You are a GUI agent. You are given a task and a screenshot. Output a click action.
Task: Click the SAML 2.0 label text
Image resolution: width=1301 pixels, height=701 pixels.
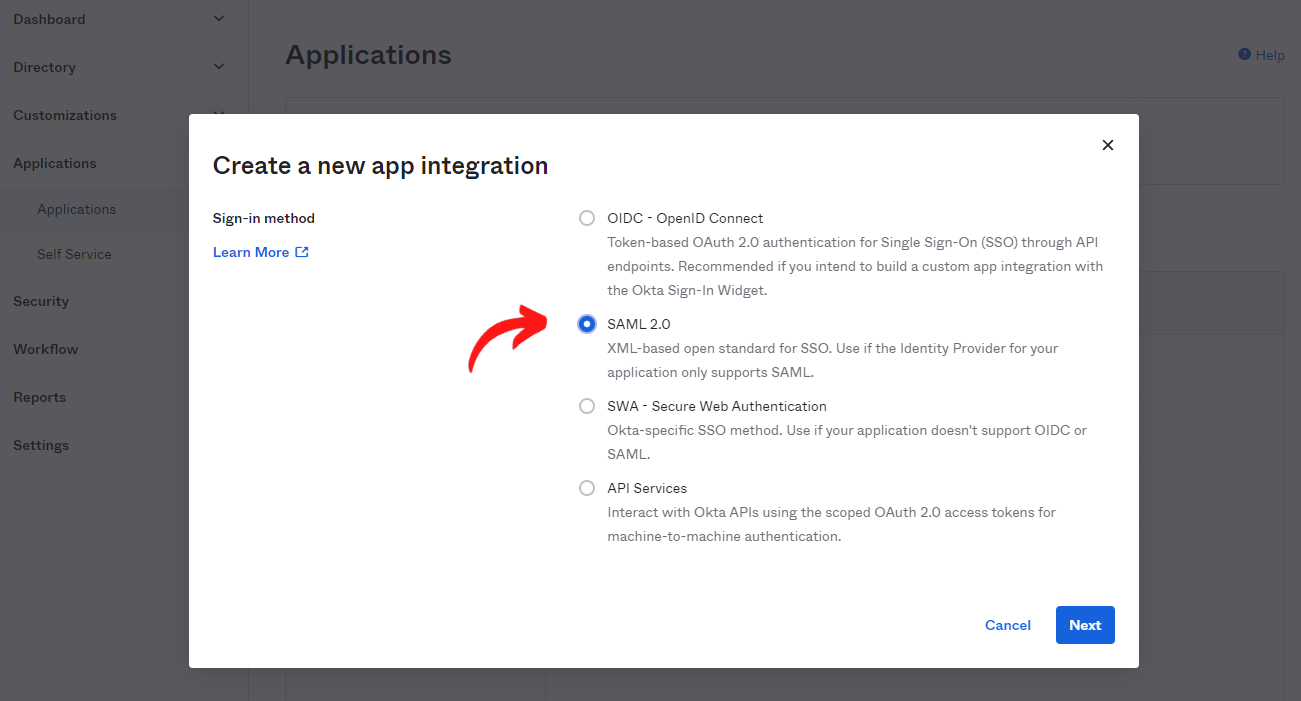[638, 324]
